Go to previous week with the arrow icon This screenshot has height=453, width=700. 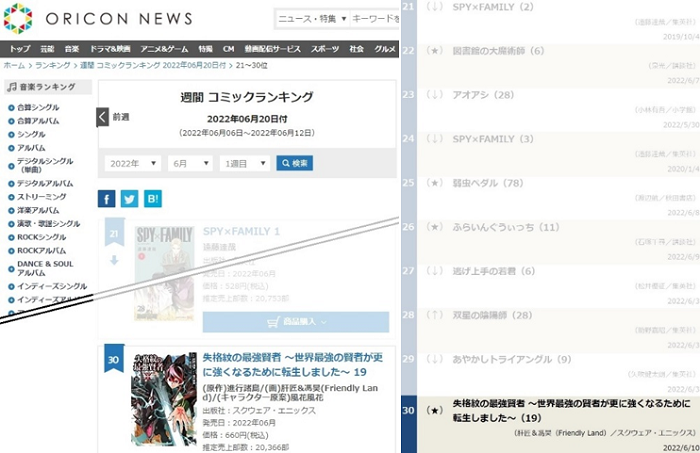coord(102,117)
